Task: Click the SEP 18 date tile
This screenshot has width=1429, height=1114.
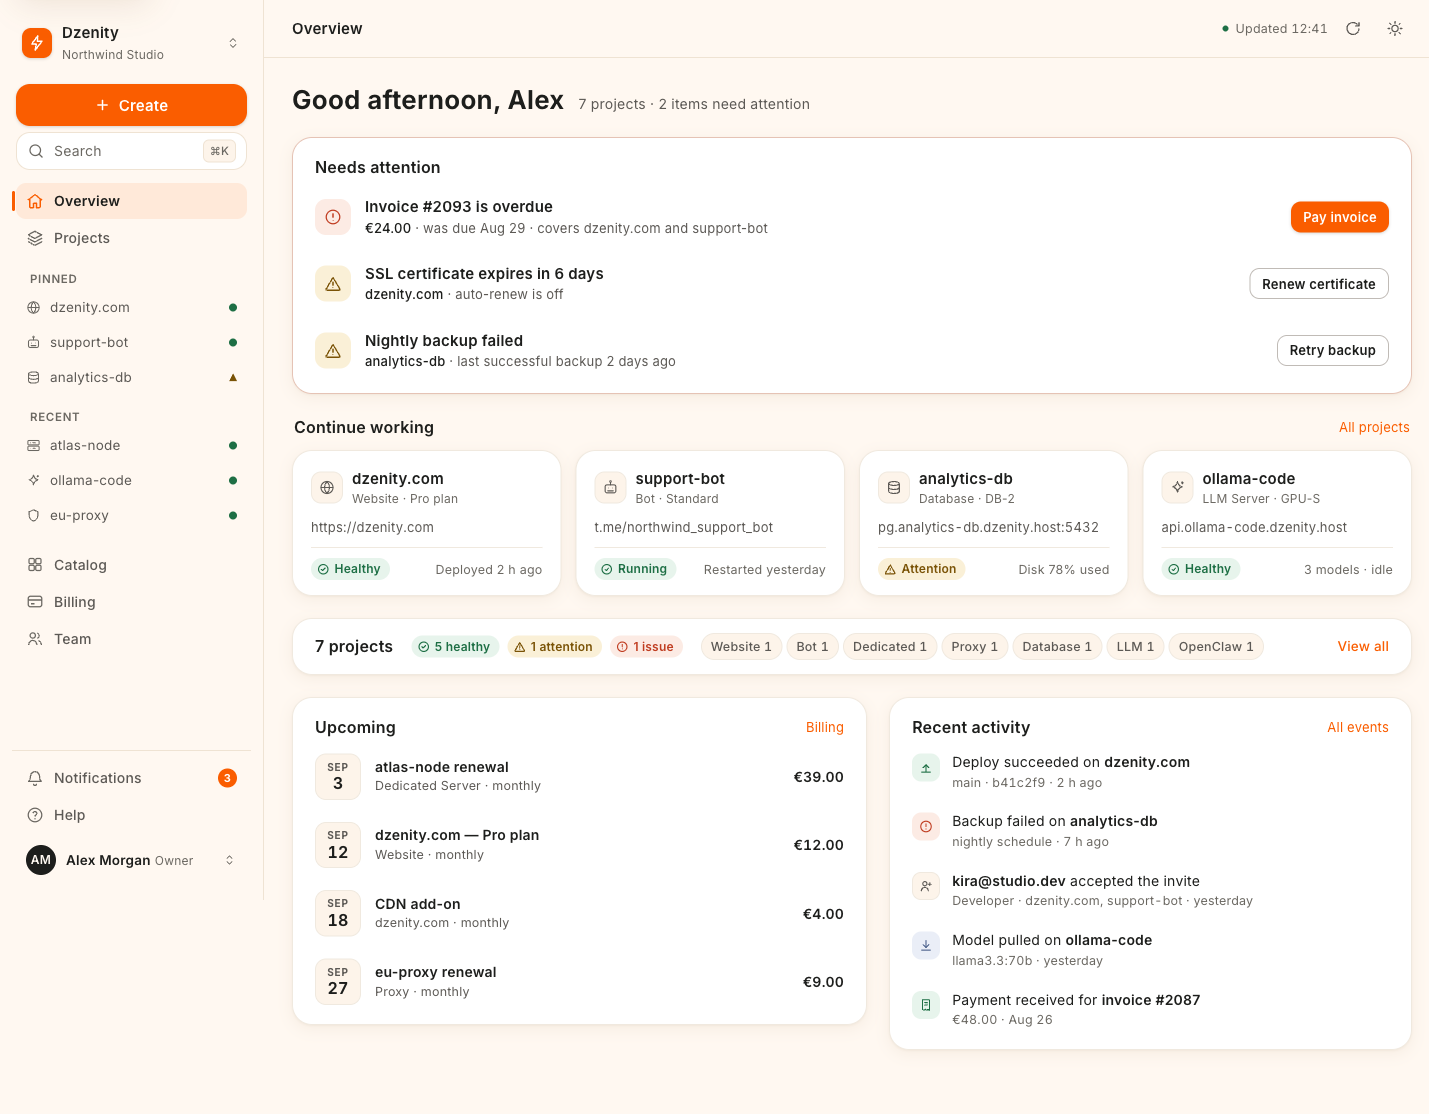Action: pos(338,913)
